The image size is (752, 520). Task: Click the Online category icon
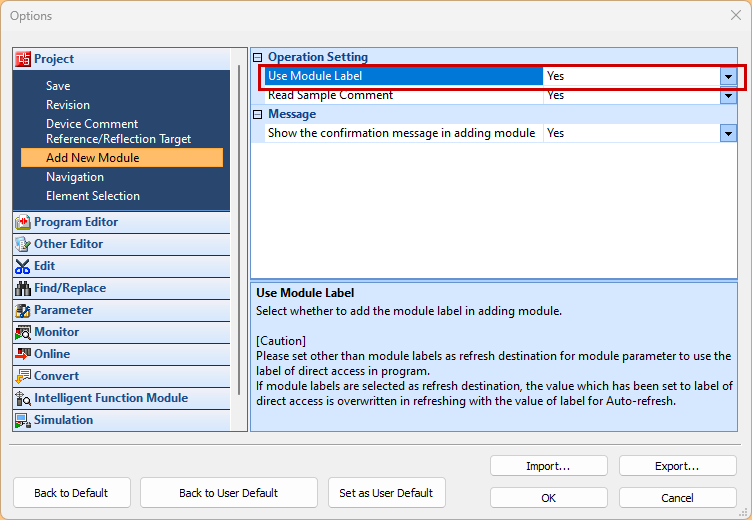click(x=23, y=354)
